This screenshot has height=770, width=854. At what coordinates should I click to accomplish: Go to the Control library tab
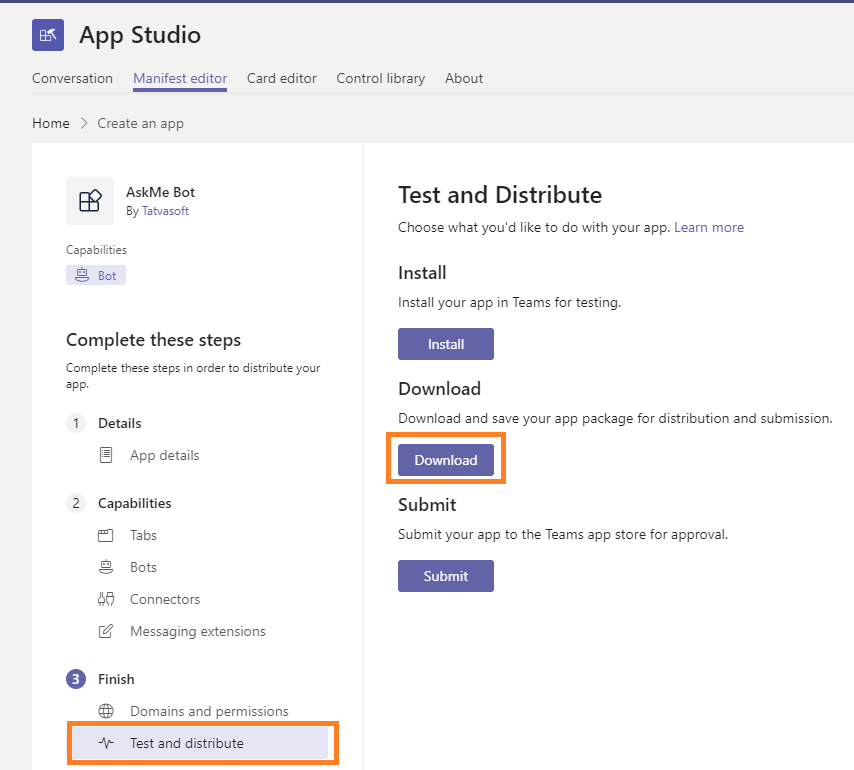click(381, 78)
